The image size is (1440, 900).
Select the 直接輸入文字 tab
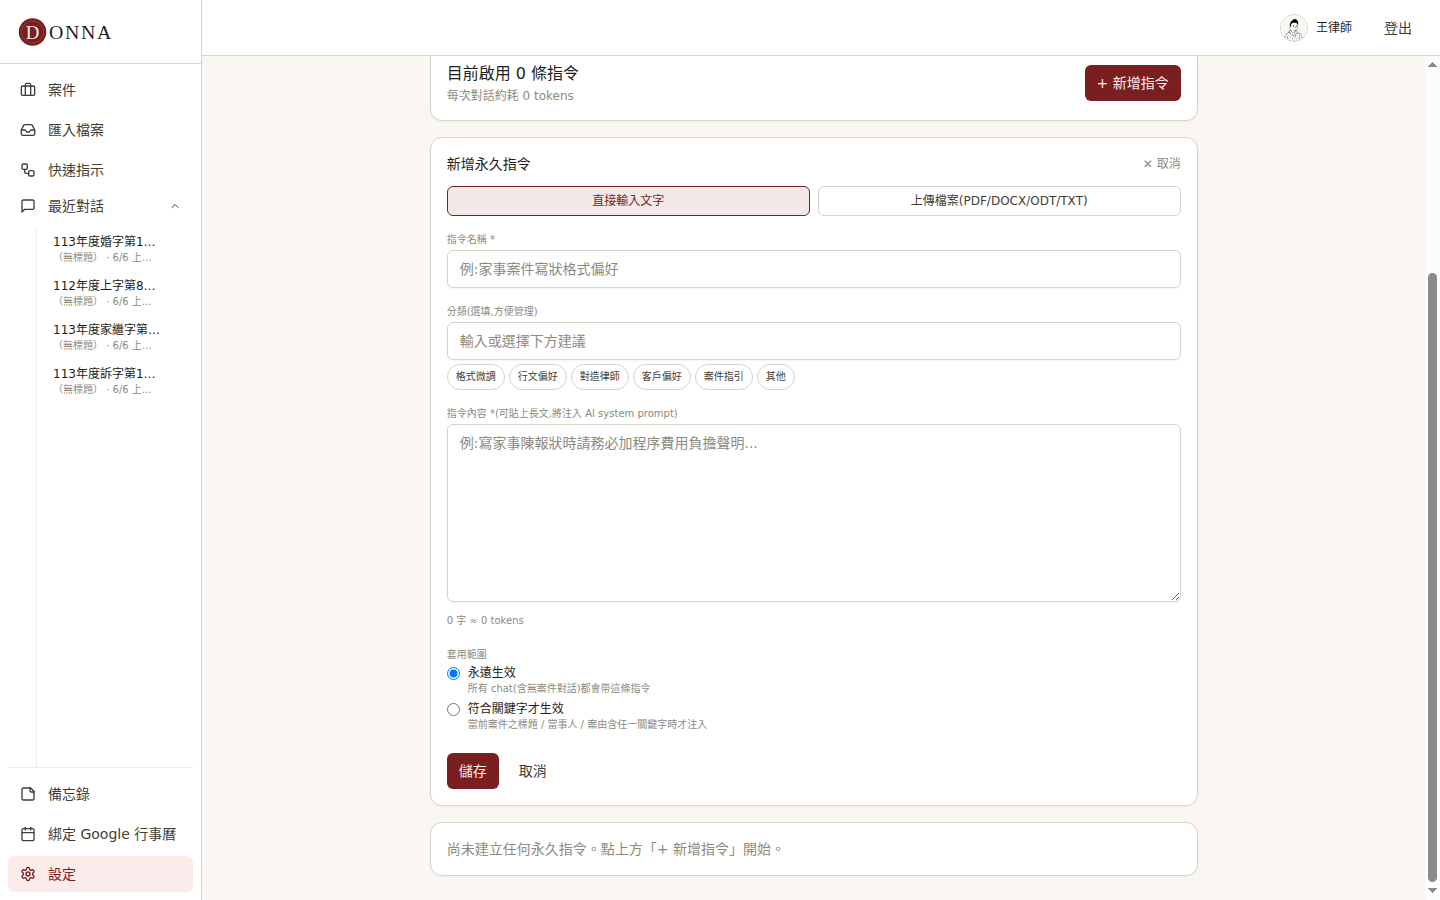click(x=628, y=201)
